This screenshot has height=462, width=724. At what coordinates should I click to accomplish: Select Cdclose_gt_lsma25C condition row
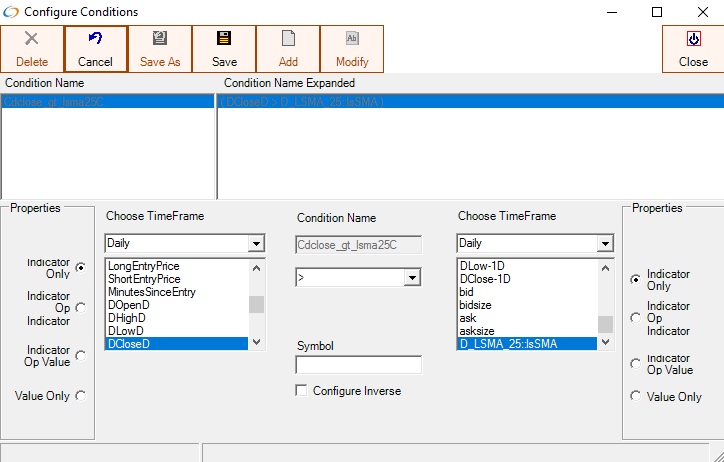click(108, 101)
